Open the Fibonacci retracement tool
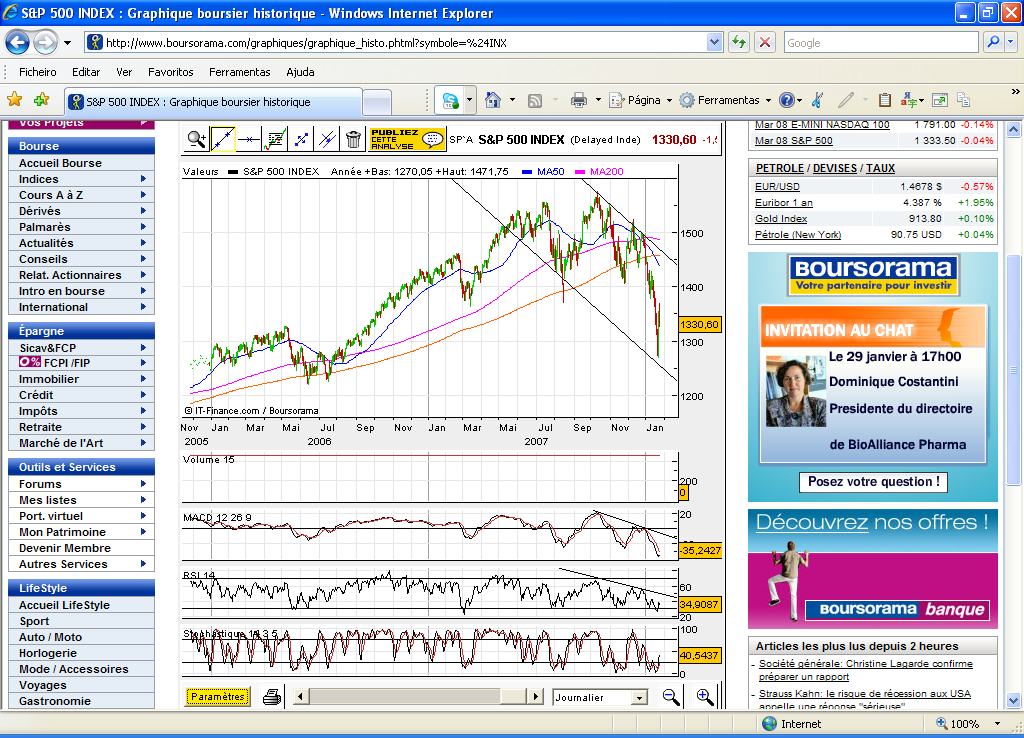 coord(275,138)
